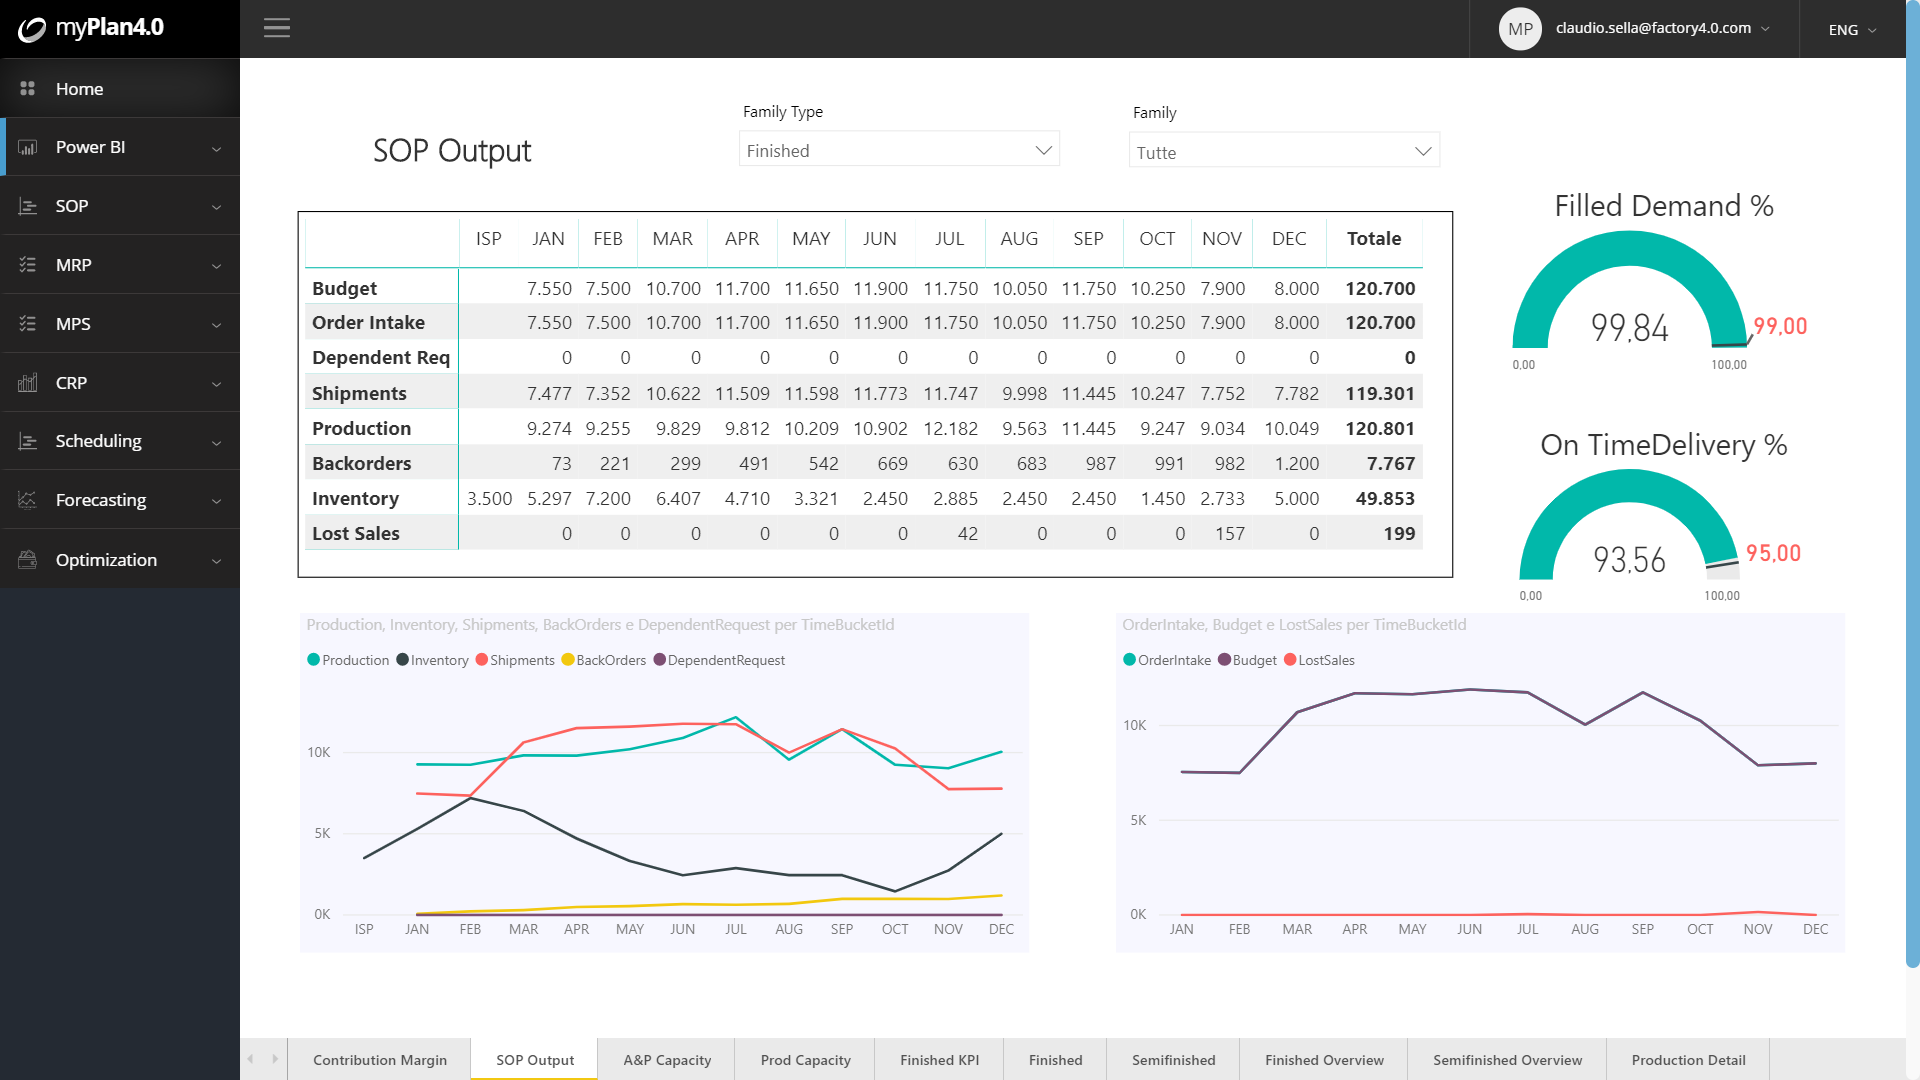
Task: Click the Optimization sidebar icon
Action: point(28,560)
